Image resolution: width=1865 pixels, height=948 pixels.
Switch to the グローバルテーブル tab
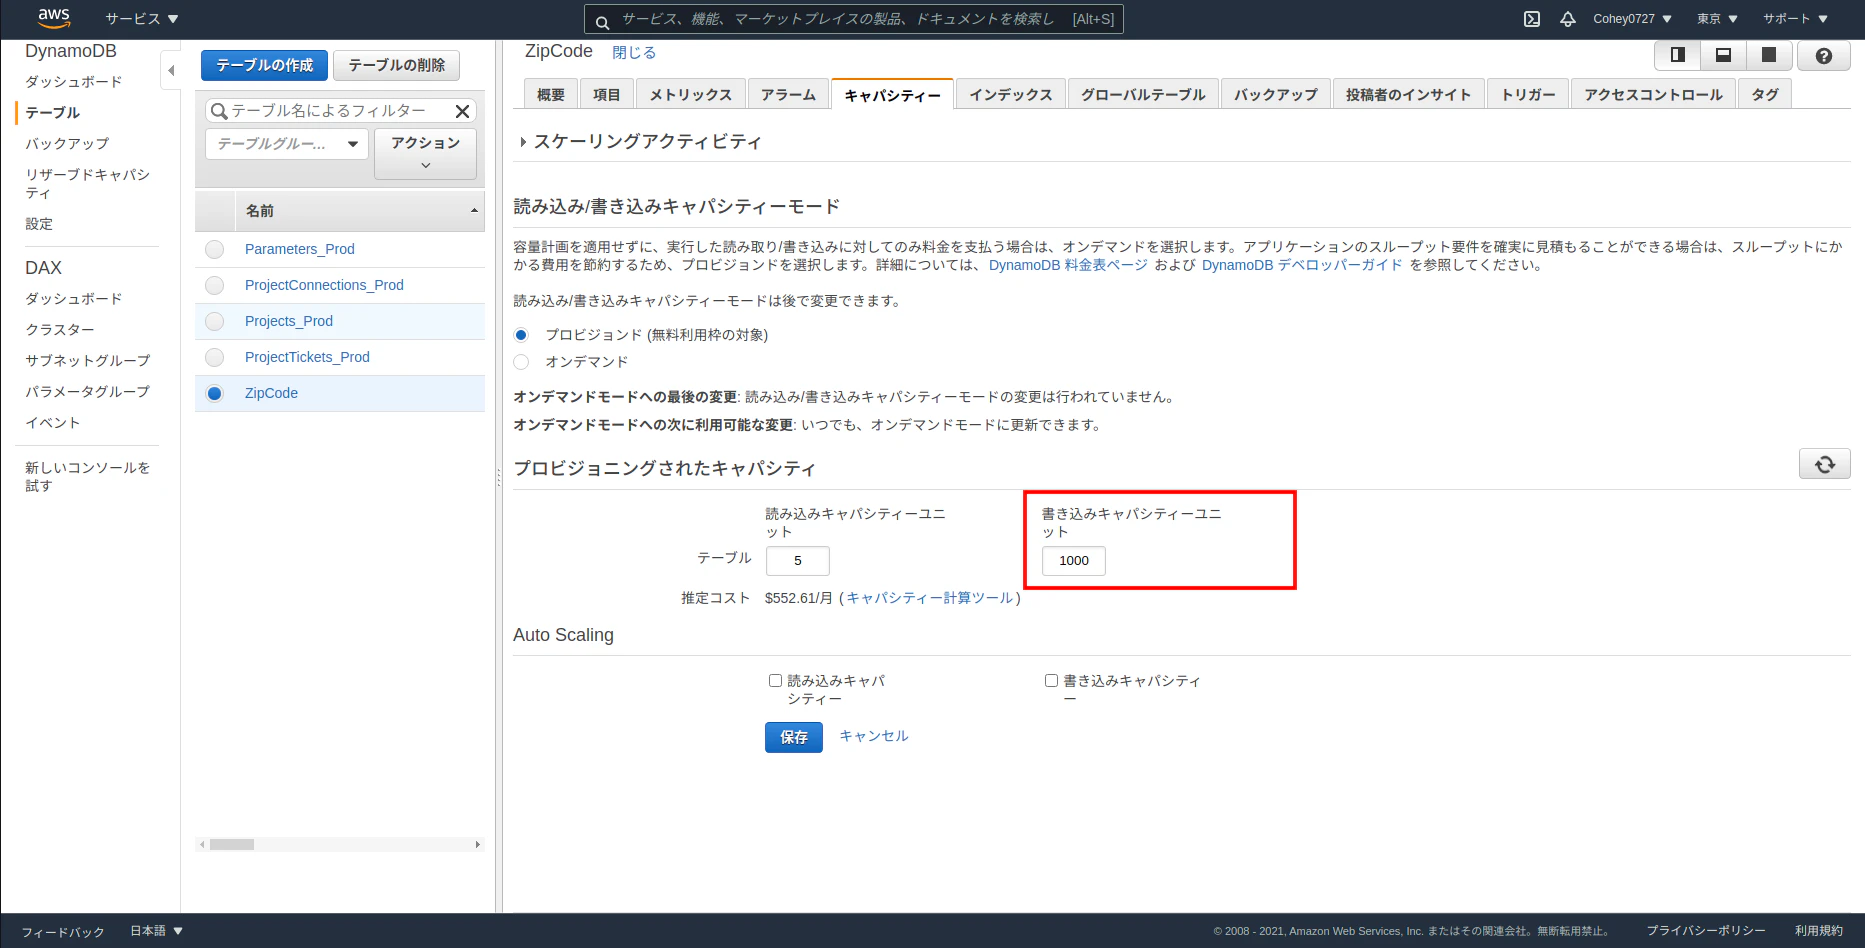[x=1143, y=95]
